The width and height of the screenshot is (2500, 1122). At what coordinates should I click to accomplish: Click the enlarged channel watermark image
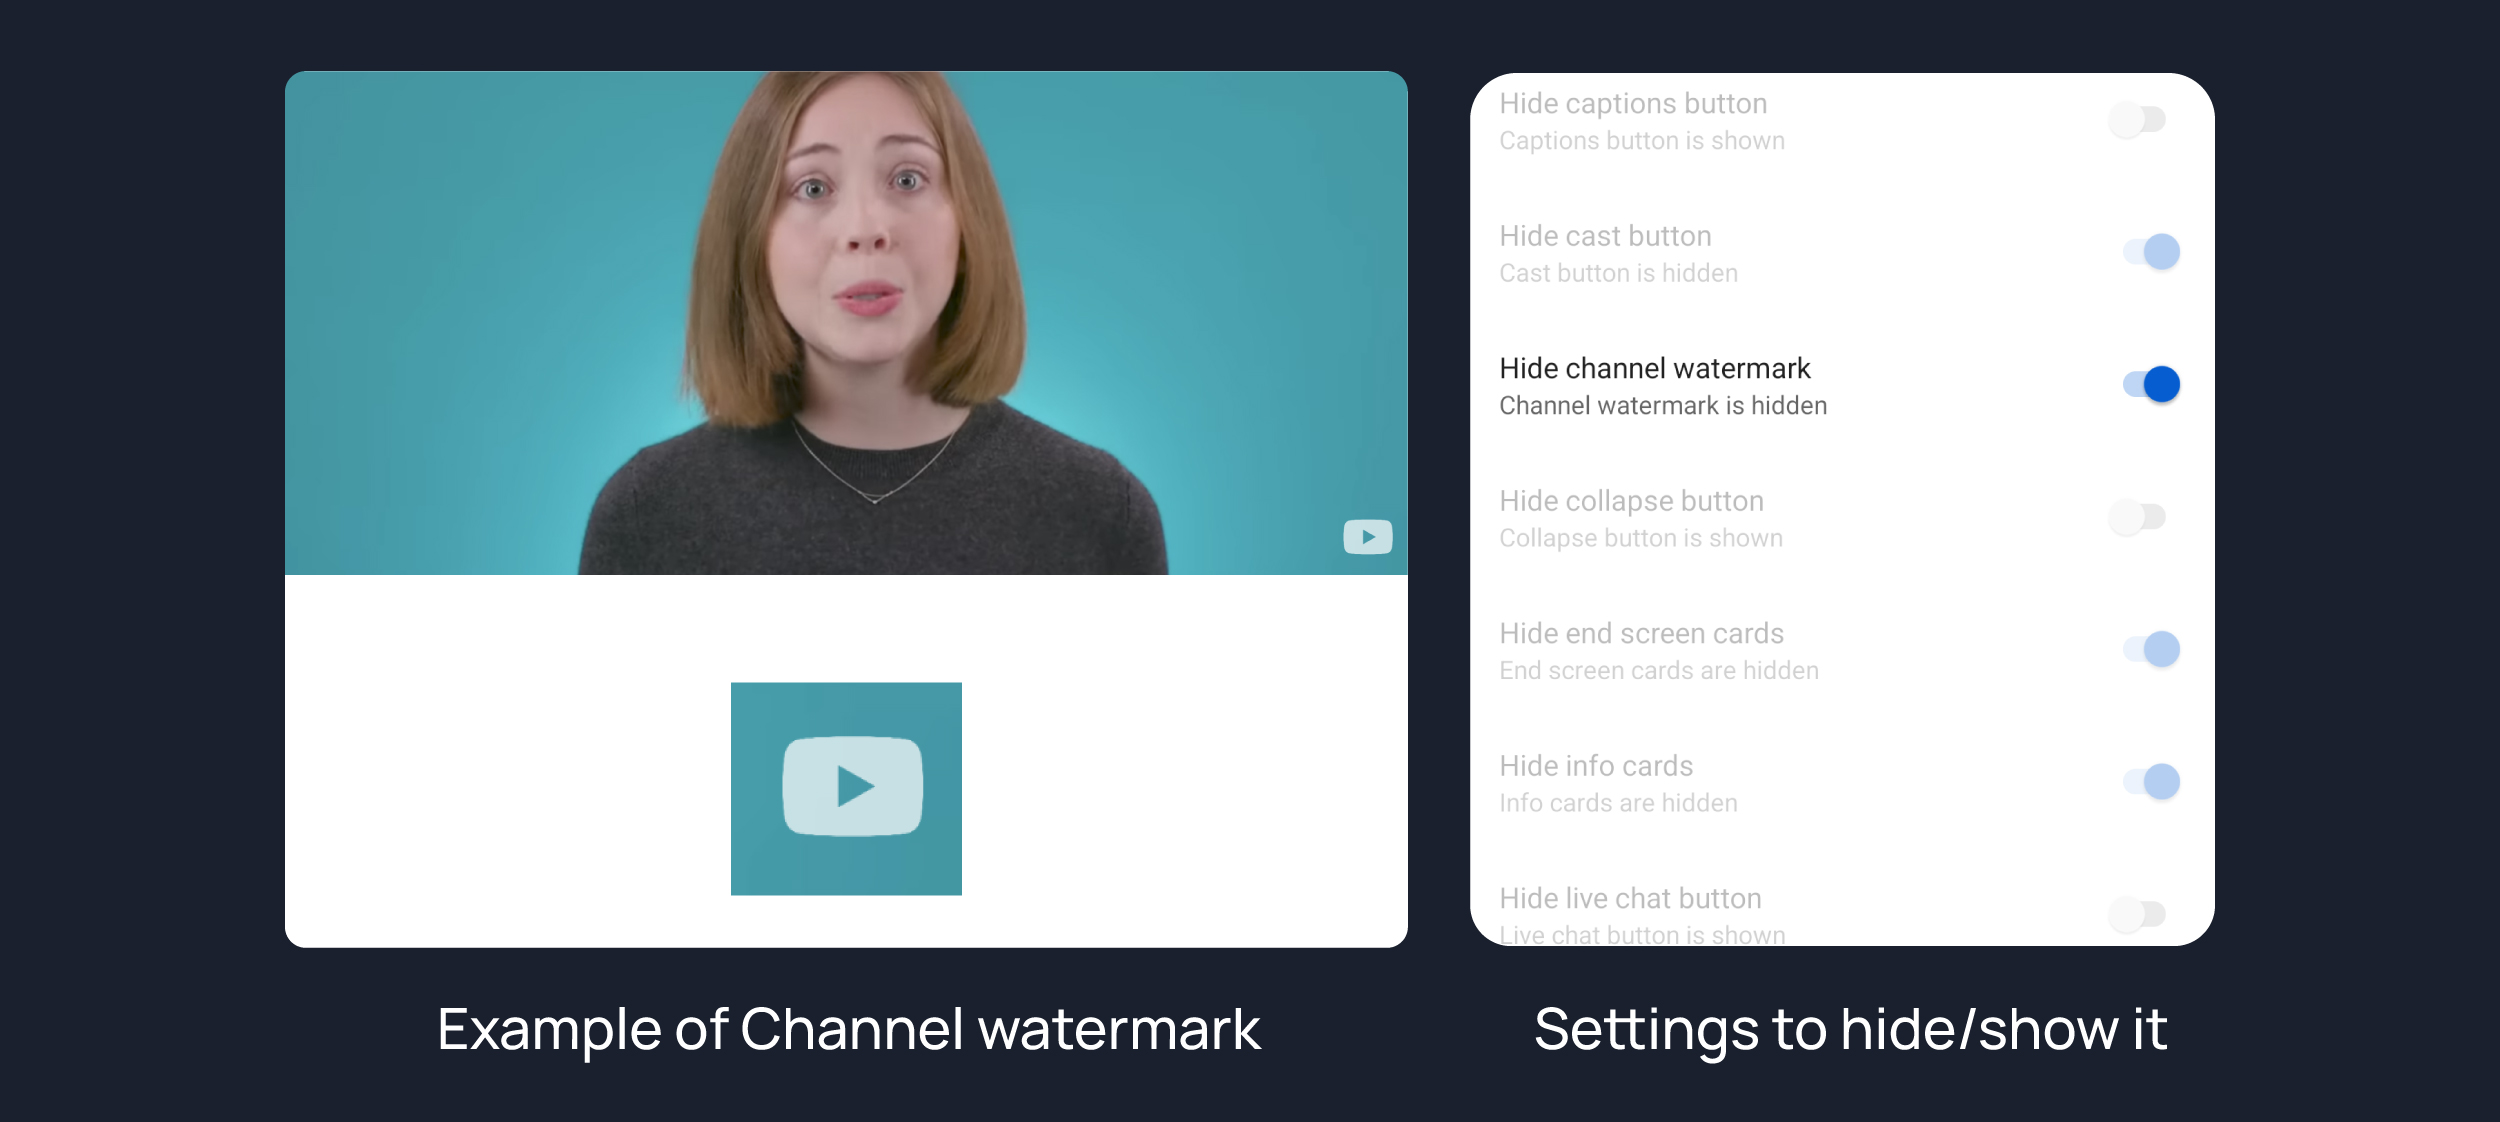tap(846, 788)
